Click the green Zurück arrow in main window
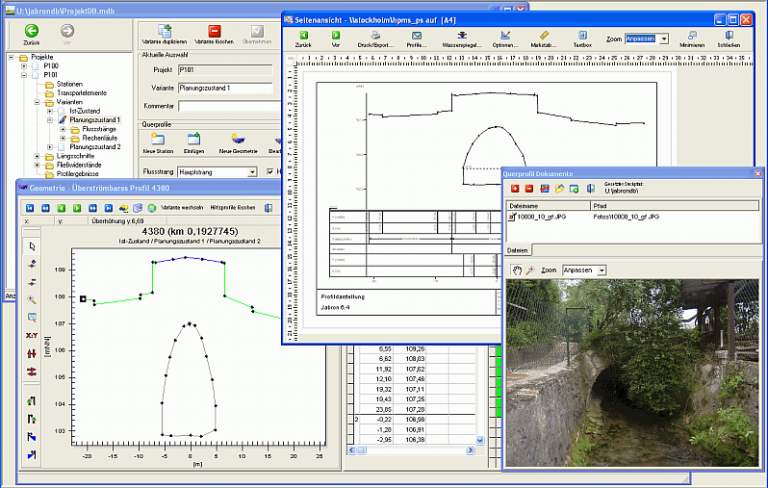This screenshot has height=488, width=768. pos(30,31)
